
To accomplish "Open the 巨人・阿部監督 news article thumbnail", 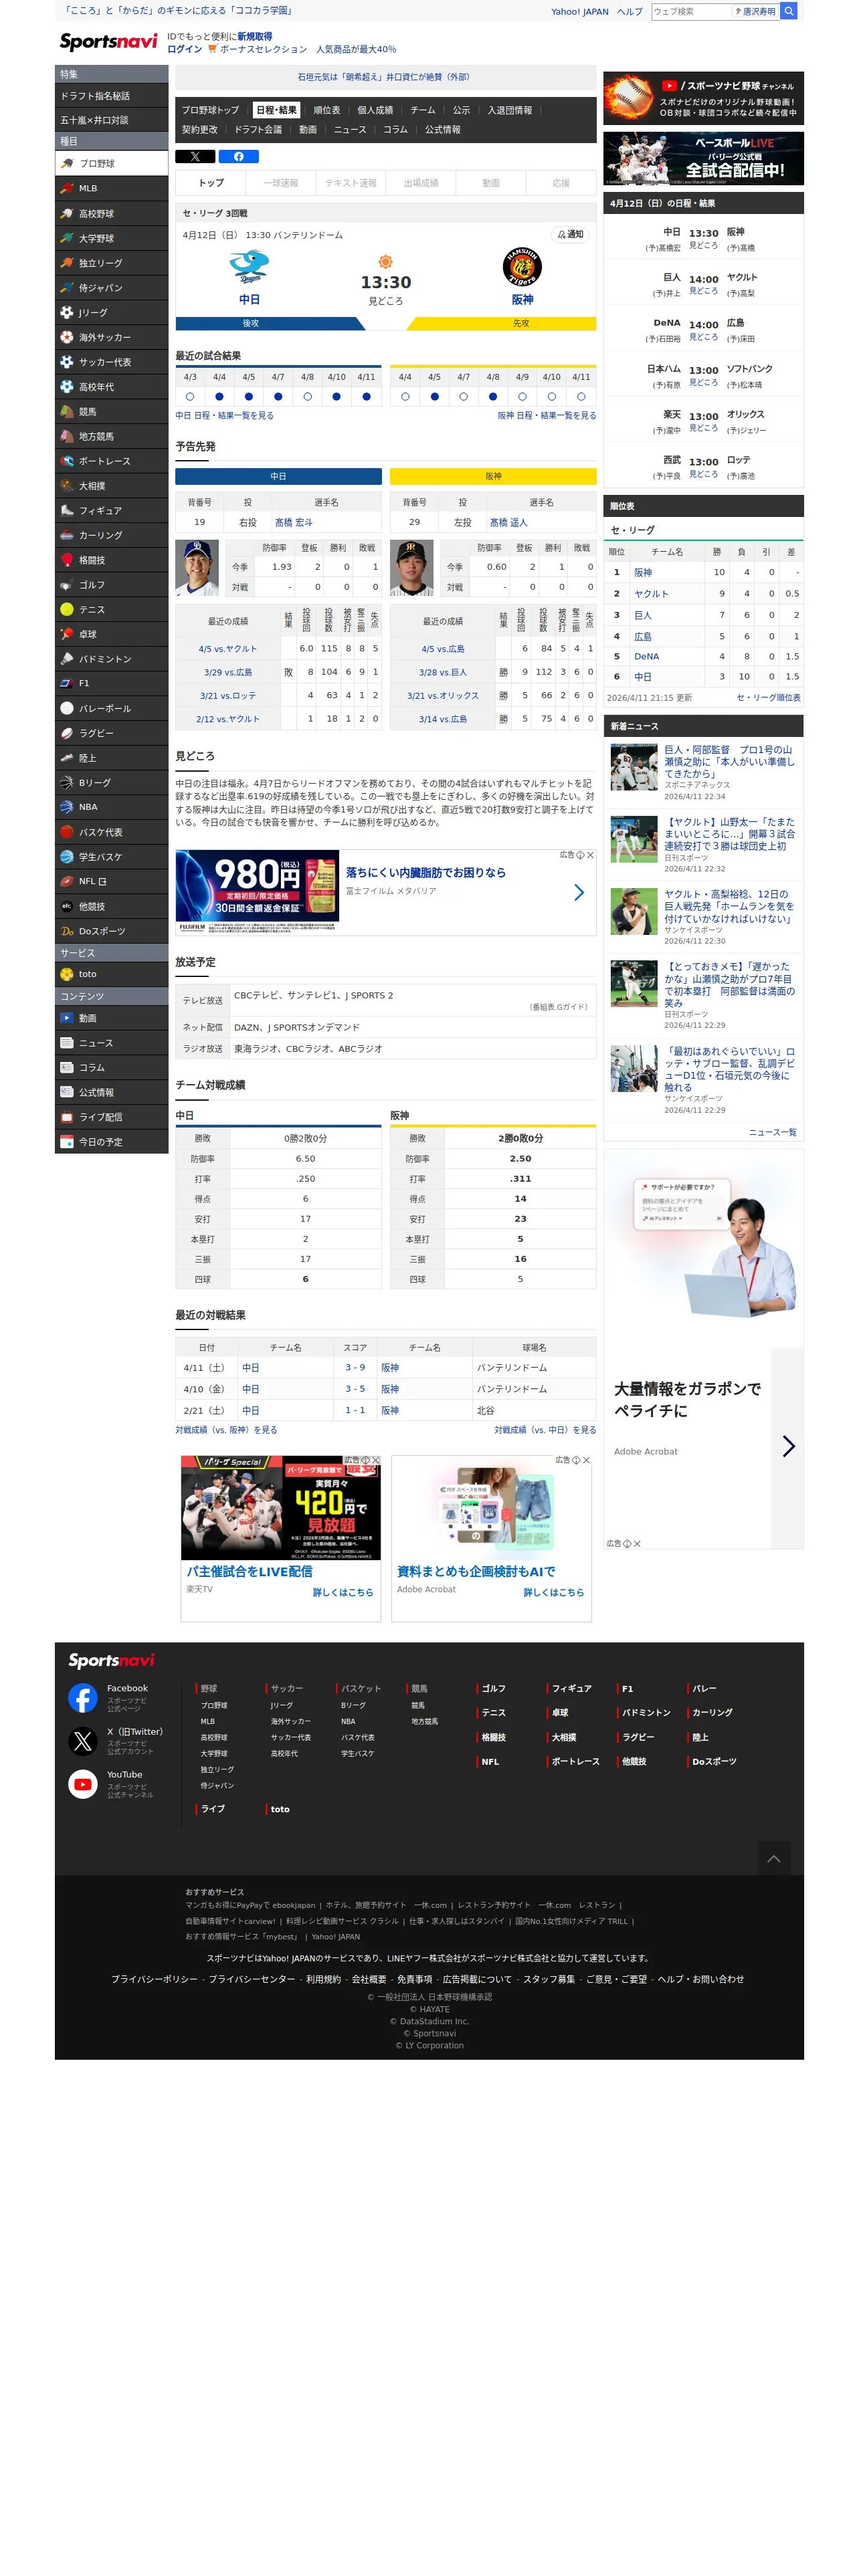I will 634,767.
